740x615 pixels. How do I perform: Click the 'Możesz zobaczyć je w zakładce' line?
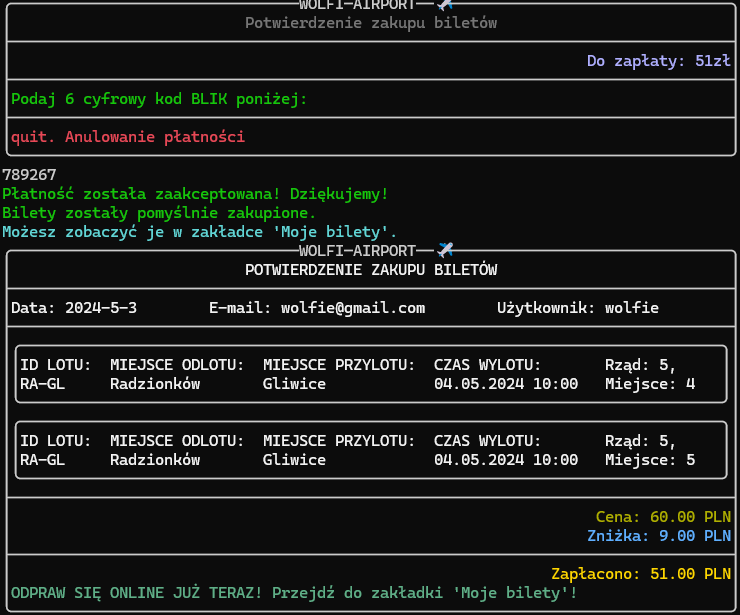200,232
